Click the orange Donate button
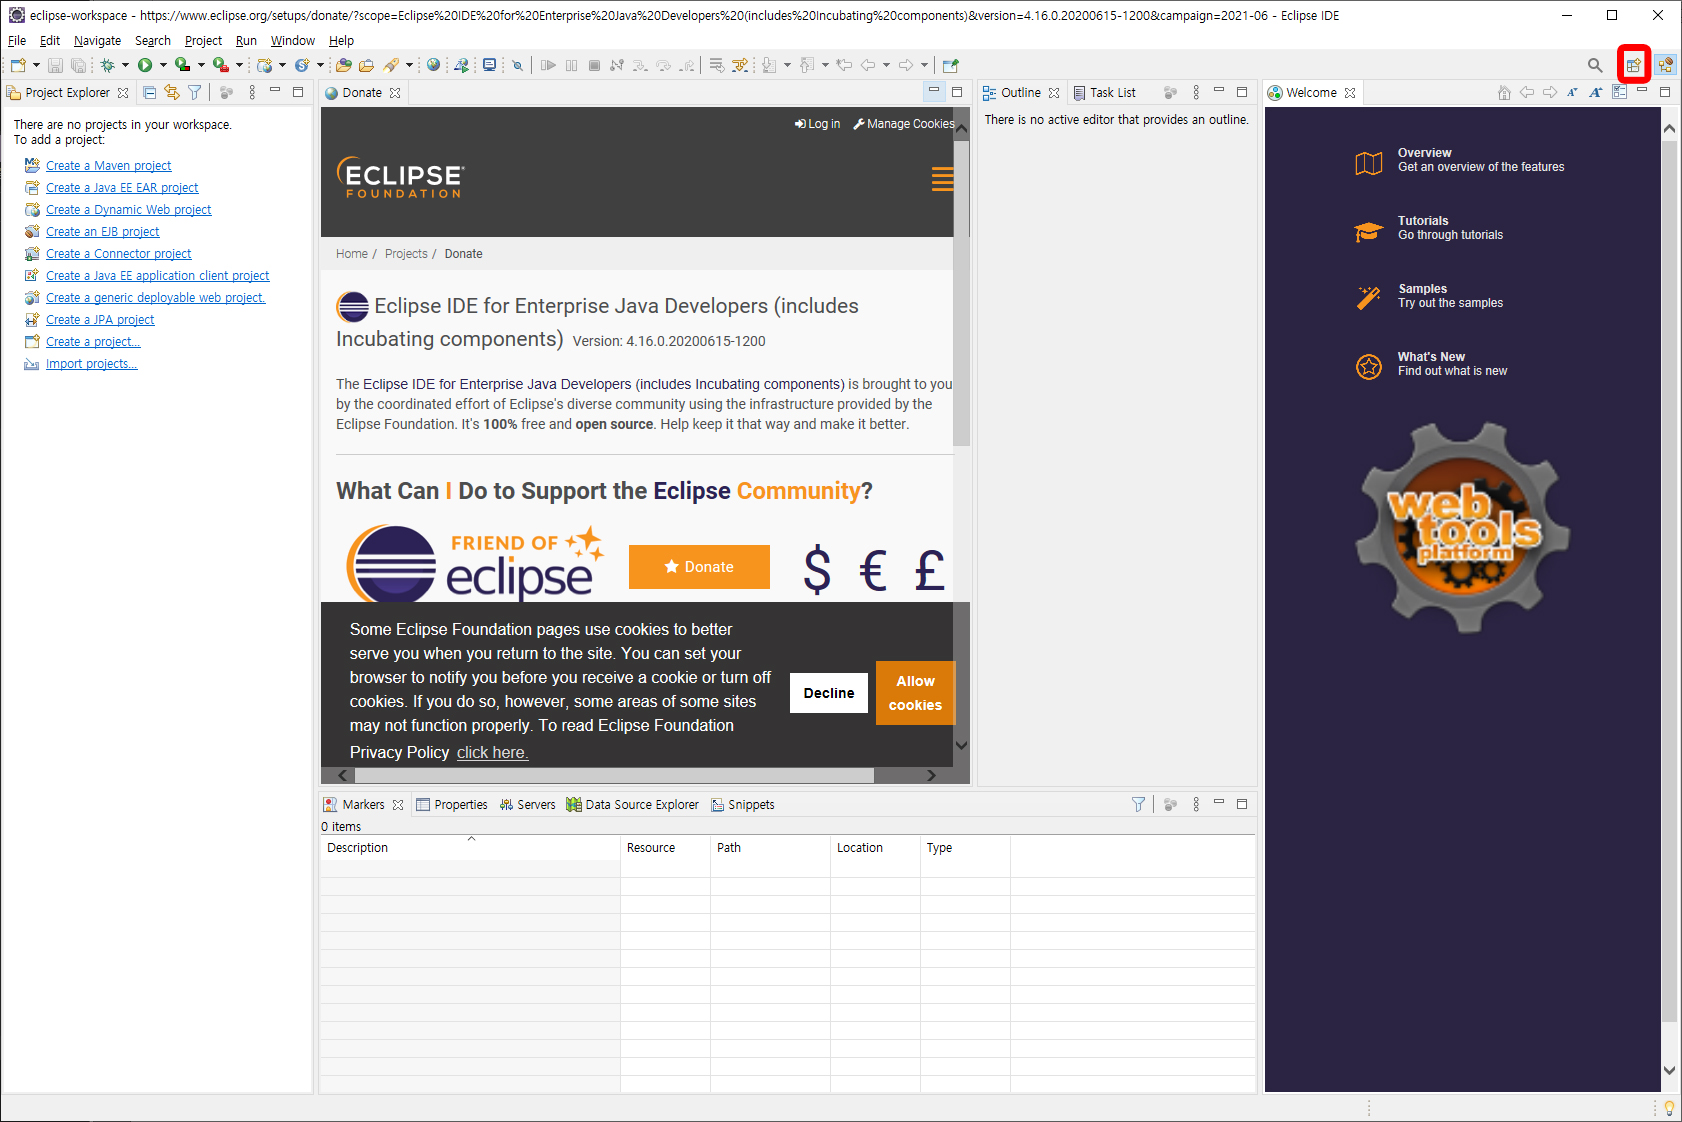This screenshot has width=1682, height=1122. coord(699,567)
